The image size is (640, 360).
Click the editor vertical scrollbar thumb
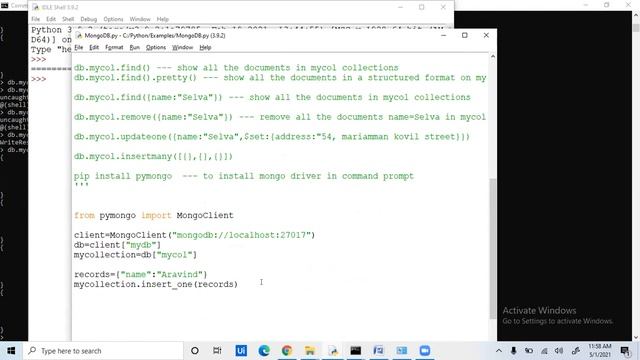pyautogui.click(x=493, y=249)
